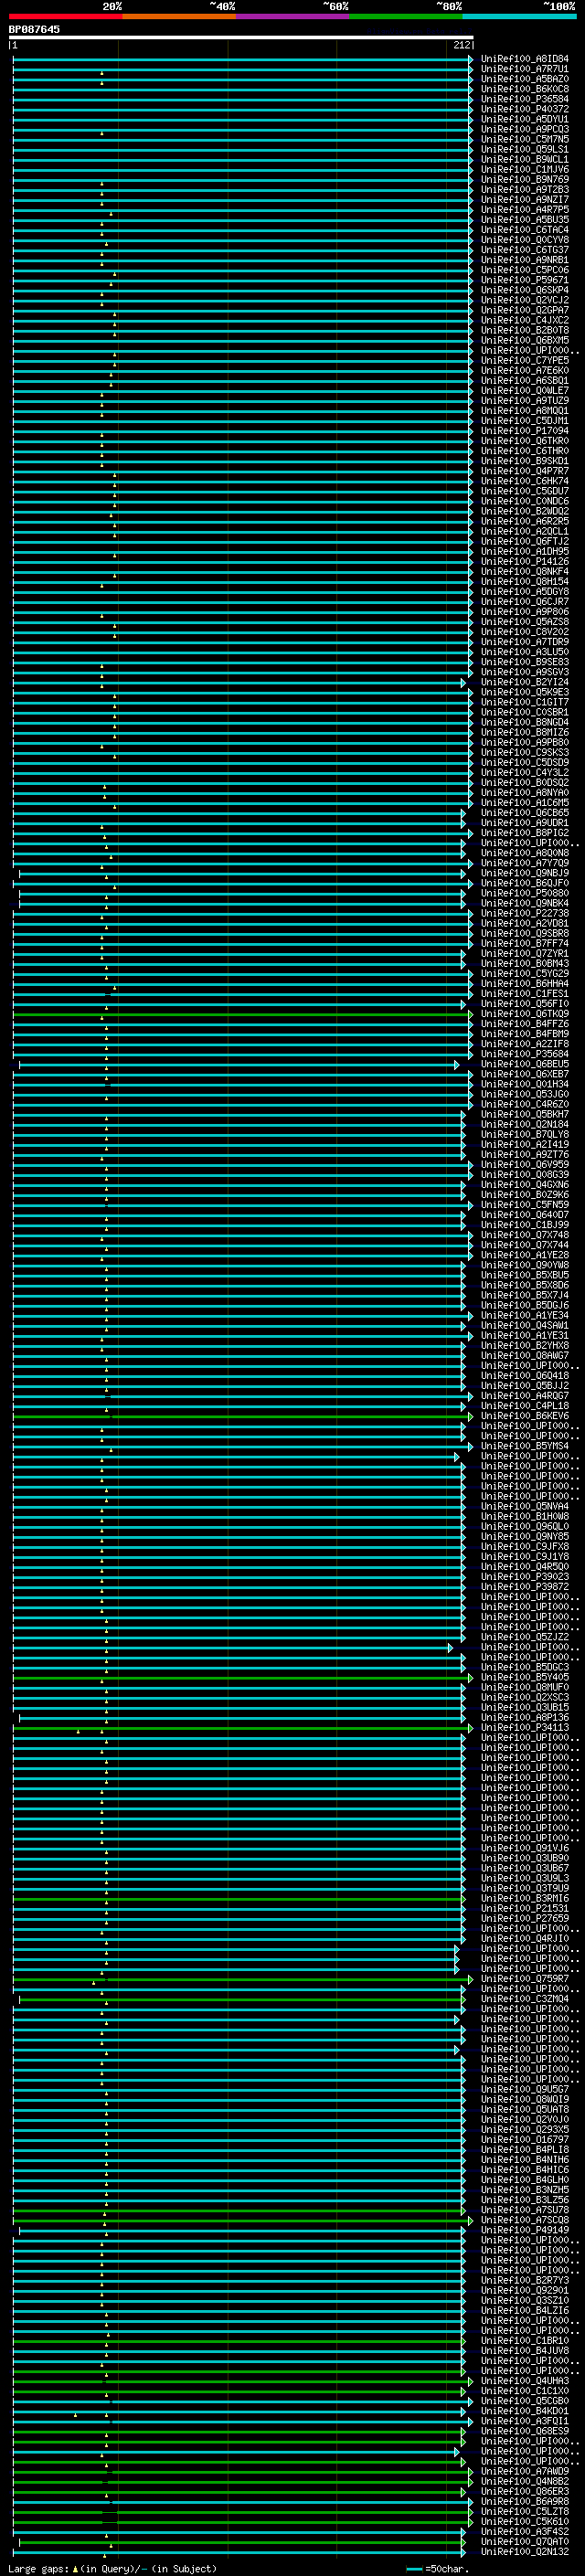Select hit label UniRef100_C1MJV6

coord(525,169)
